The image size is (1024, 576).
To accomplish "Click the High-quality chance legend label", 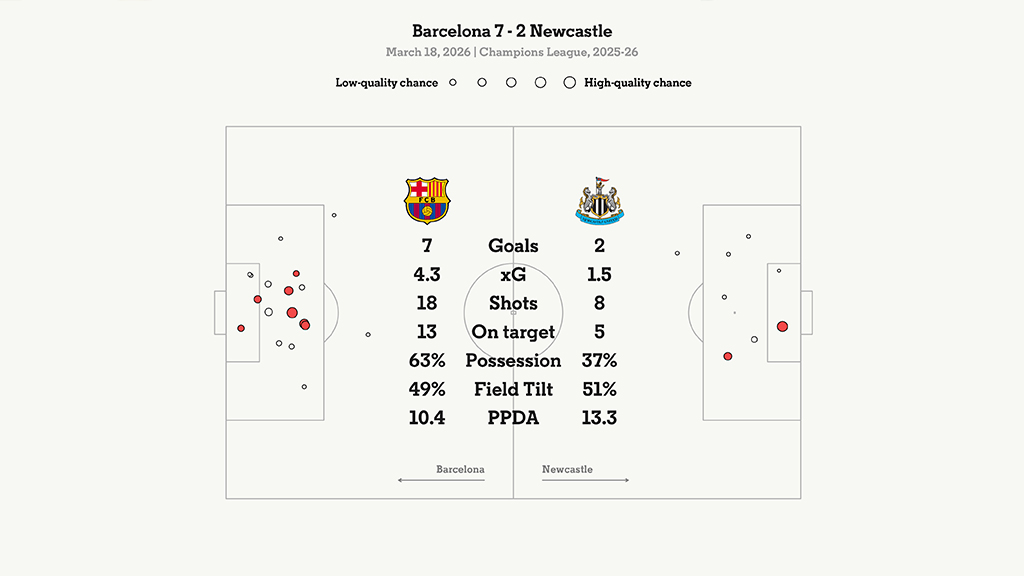I will coord(638,83).
